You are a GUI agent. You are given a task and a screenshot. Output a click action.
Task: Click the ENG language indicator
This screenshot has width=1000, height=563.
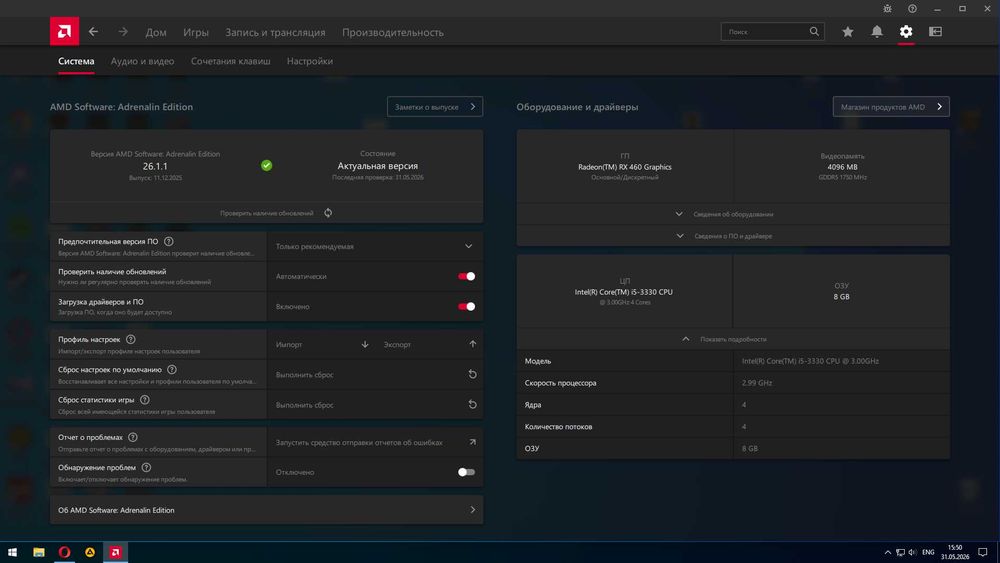(928, 552)
